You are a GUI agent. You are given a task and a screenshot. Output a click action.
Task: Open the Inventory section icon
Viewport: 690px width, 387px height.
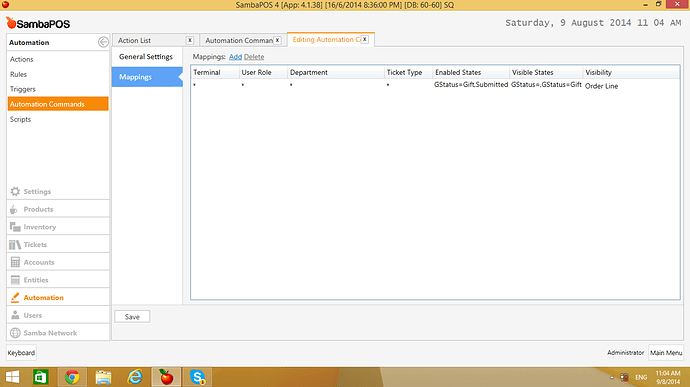(x=15, y=227)
